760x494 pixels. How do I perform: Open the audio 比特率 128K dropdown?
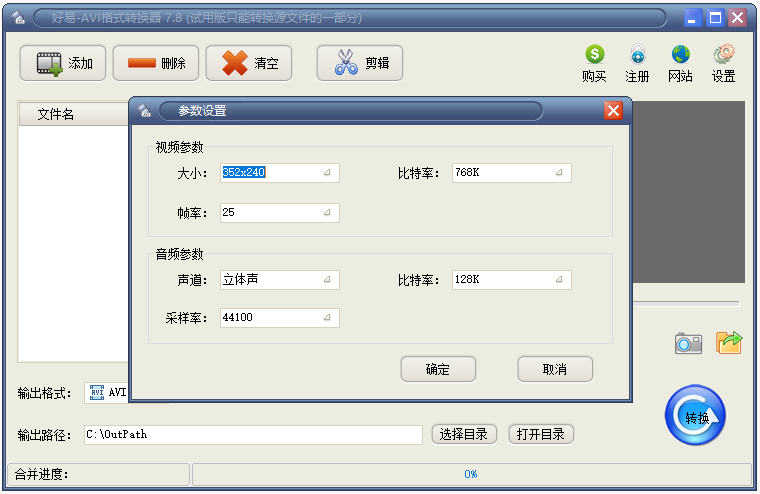point(512,280)
